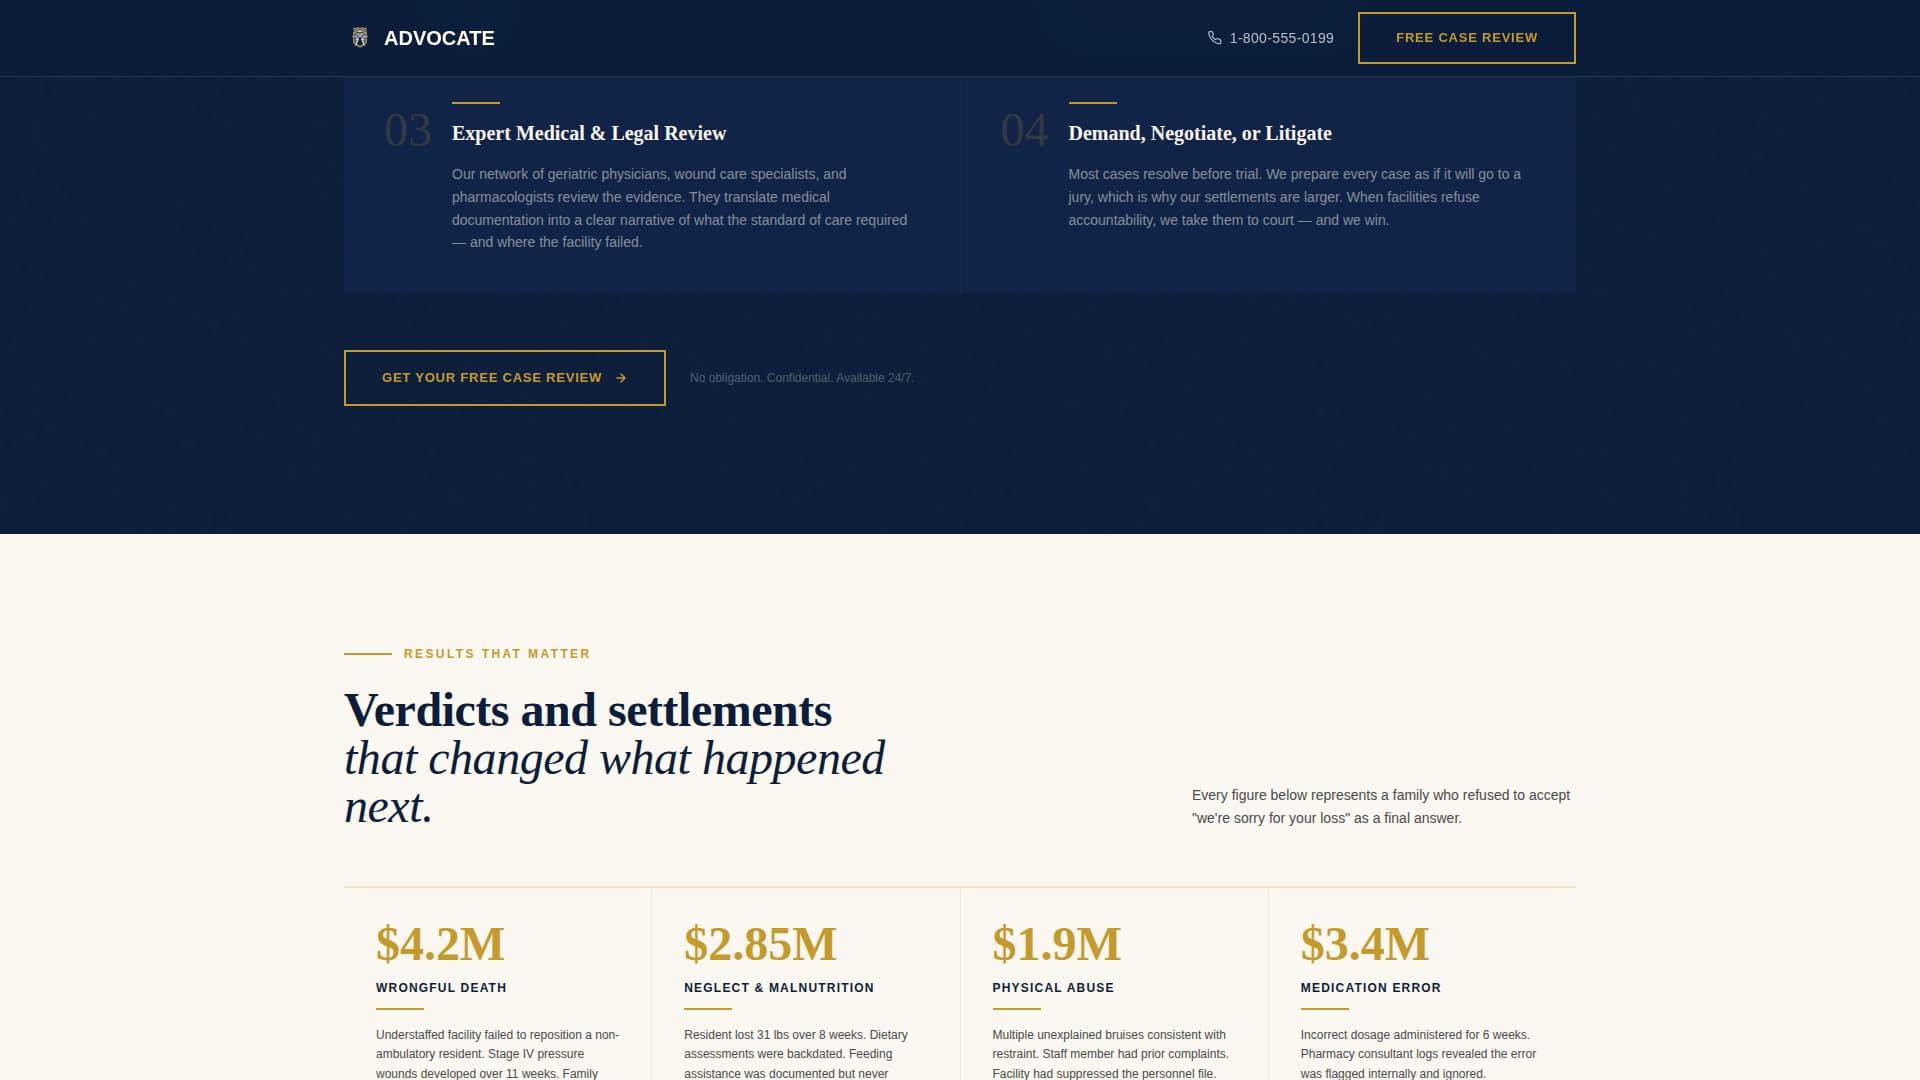
Task: Click the WRONGFUL DEATH category label
Action: 440,987
